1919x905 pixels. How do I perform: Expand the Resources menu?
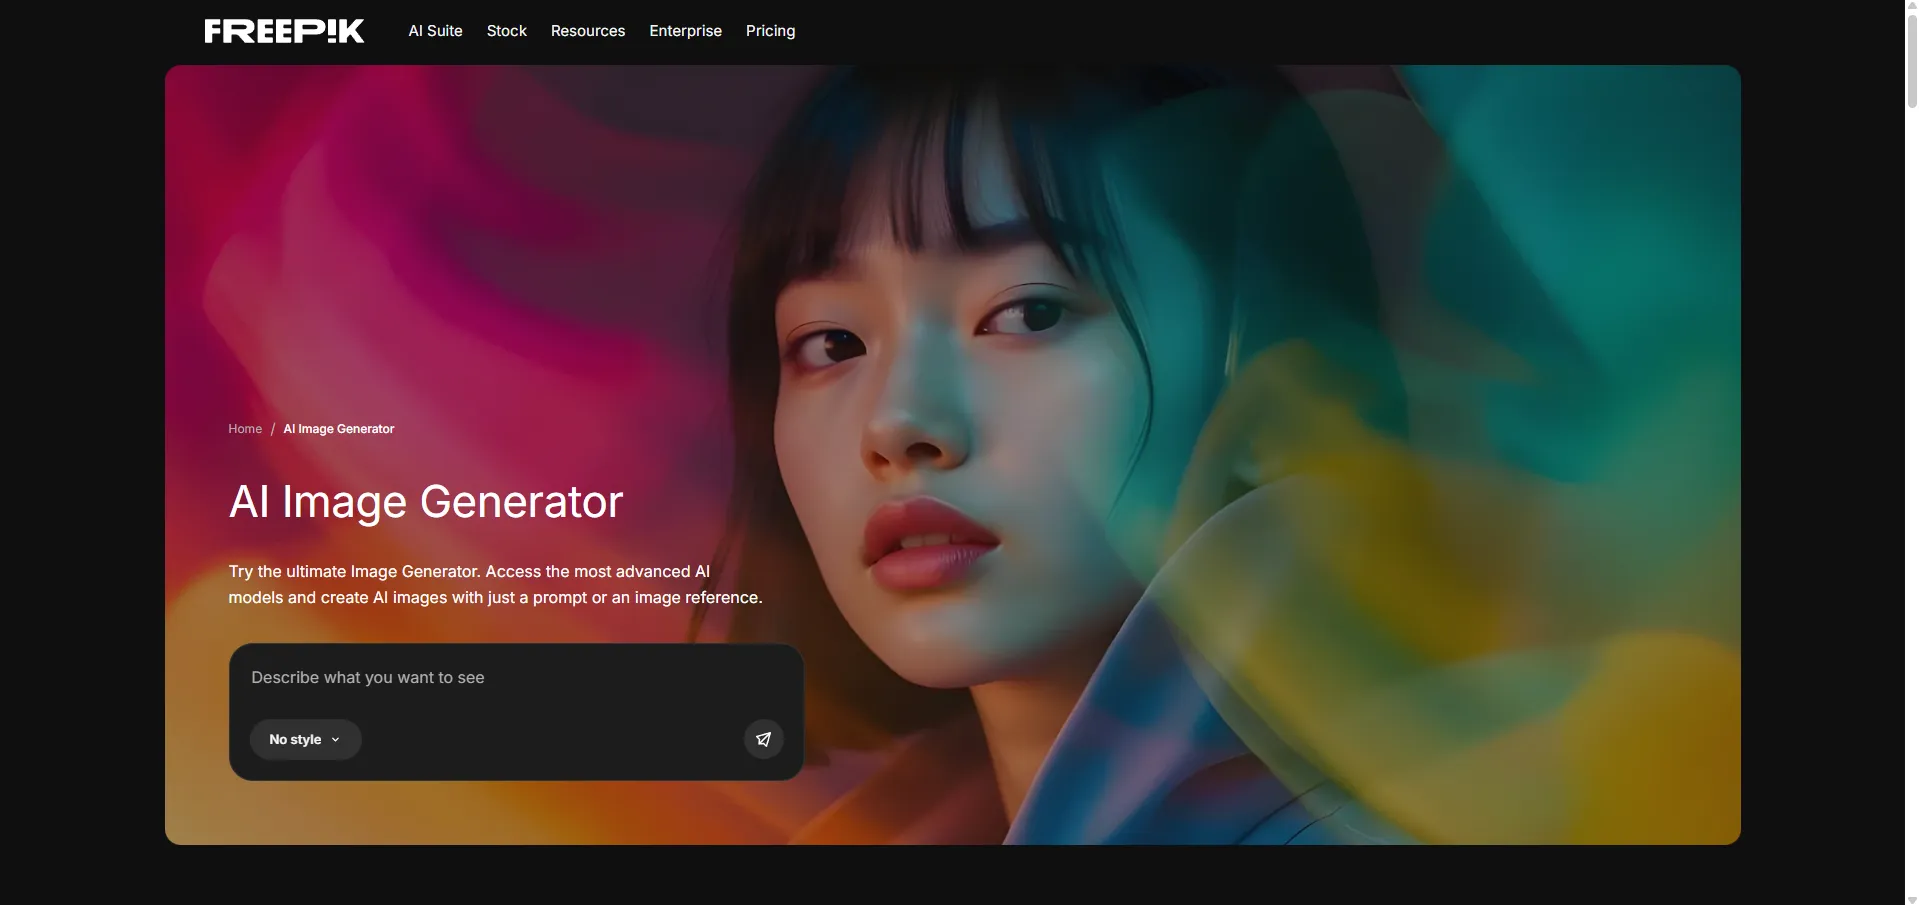587,31
